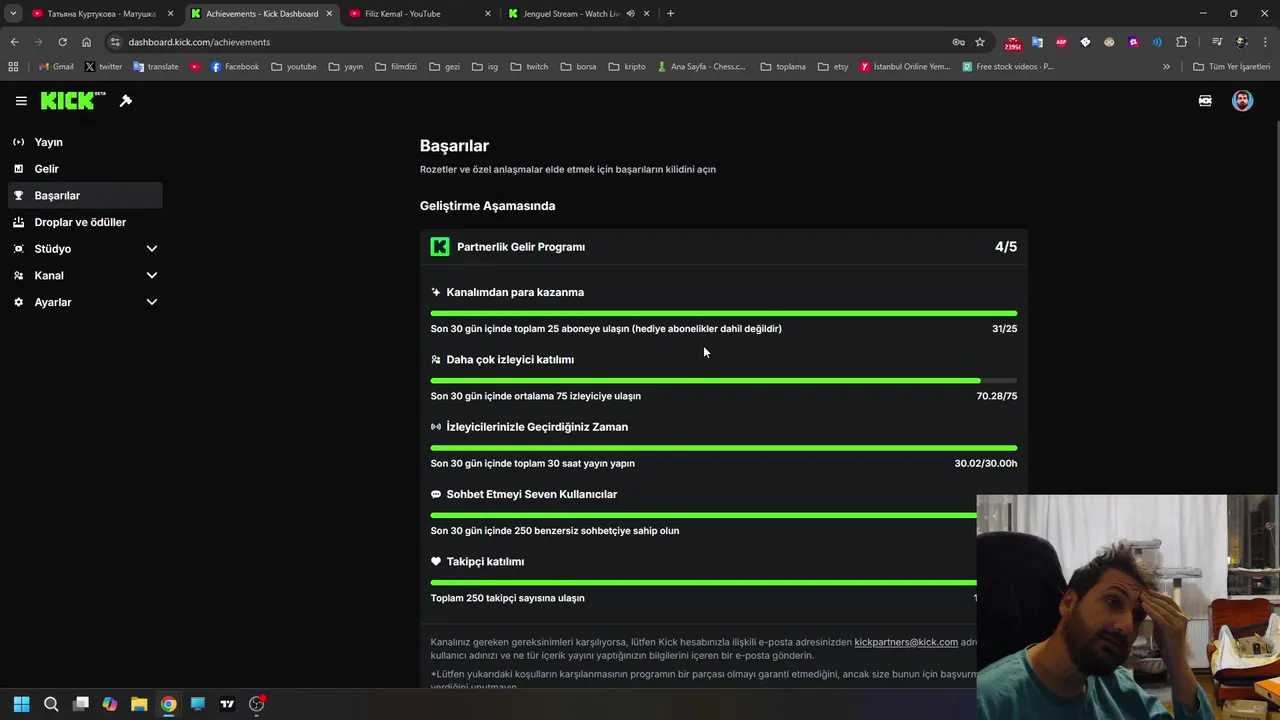Screen dimensions: 1280x720
Task: Click the address bar URL field
Action: [x=500, y=42]
